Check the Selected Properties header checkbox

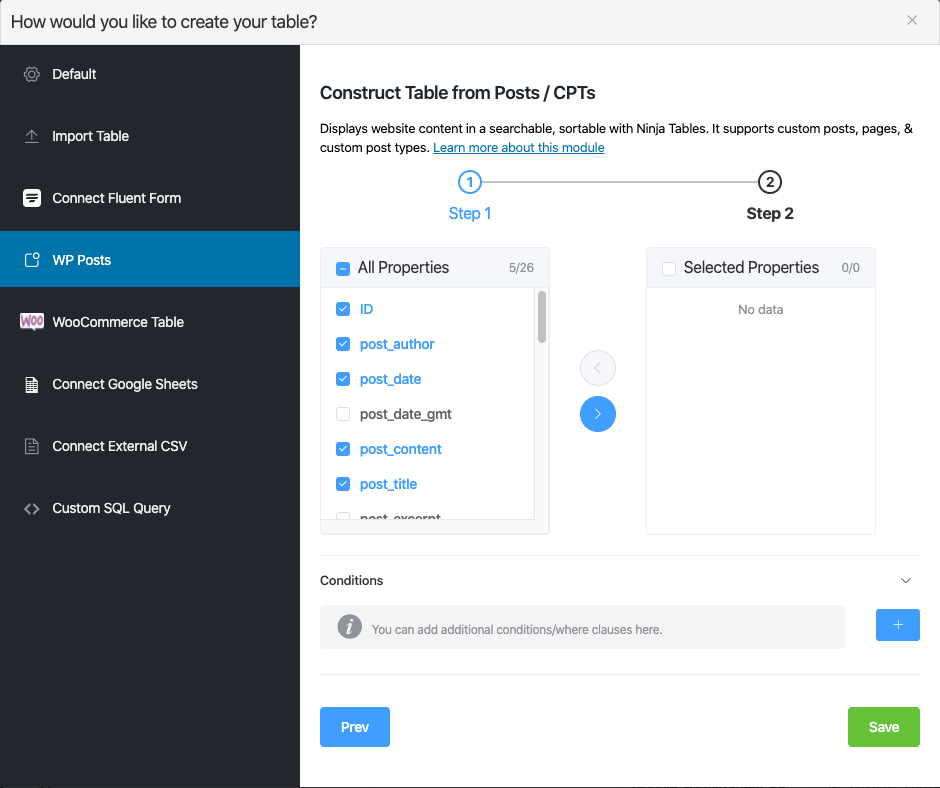click(669, 268)
